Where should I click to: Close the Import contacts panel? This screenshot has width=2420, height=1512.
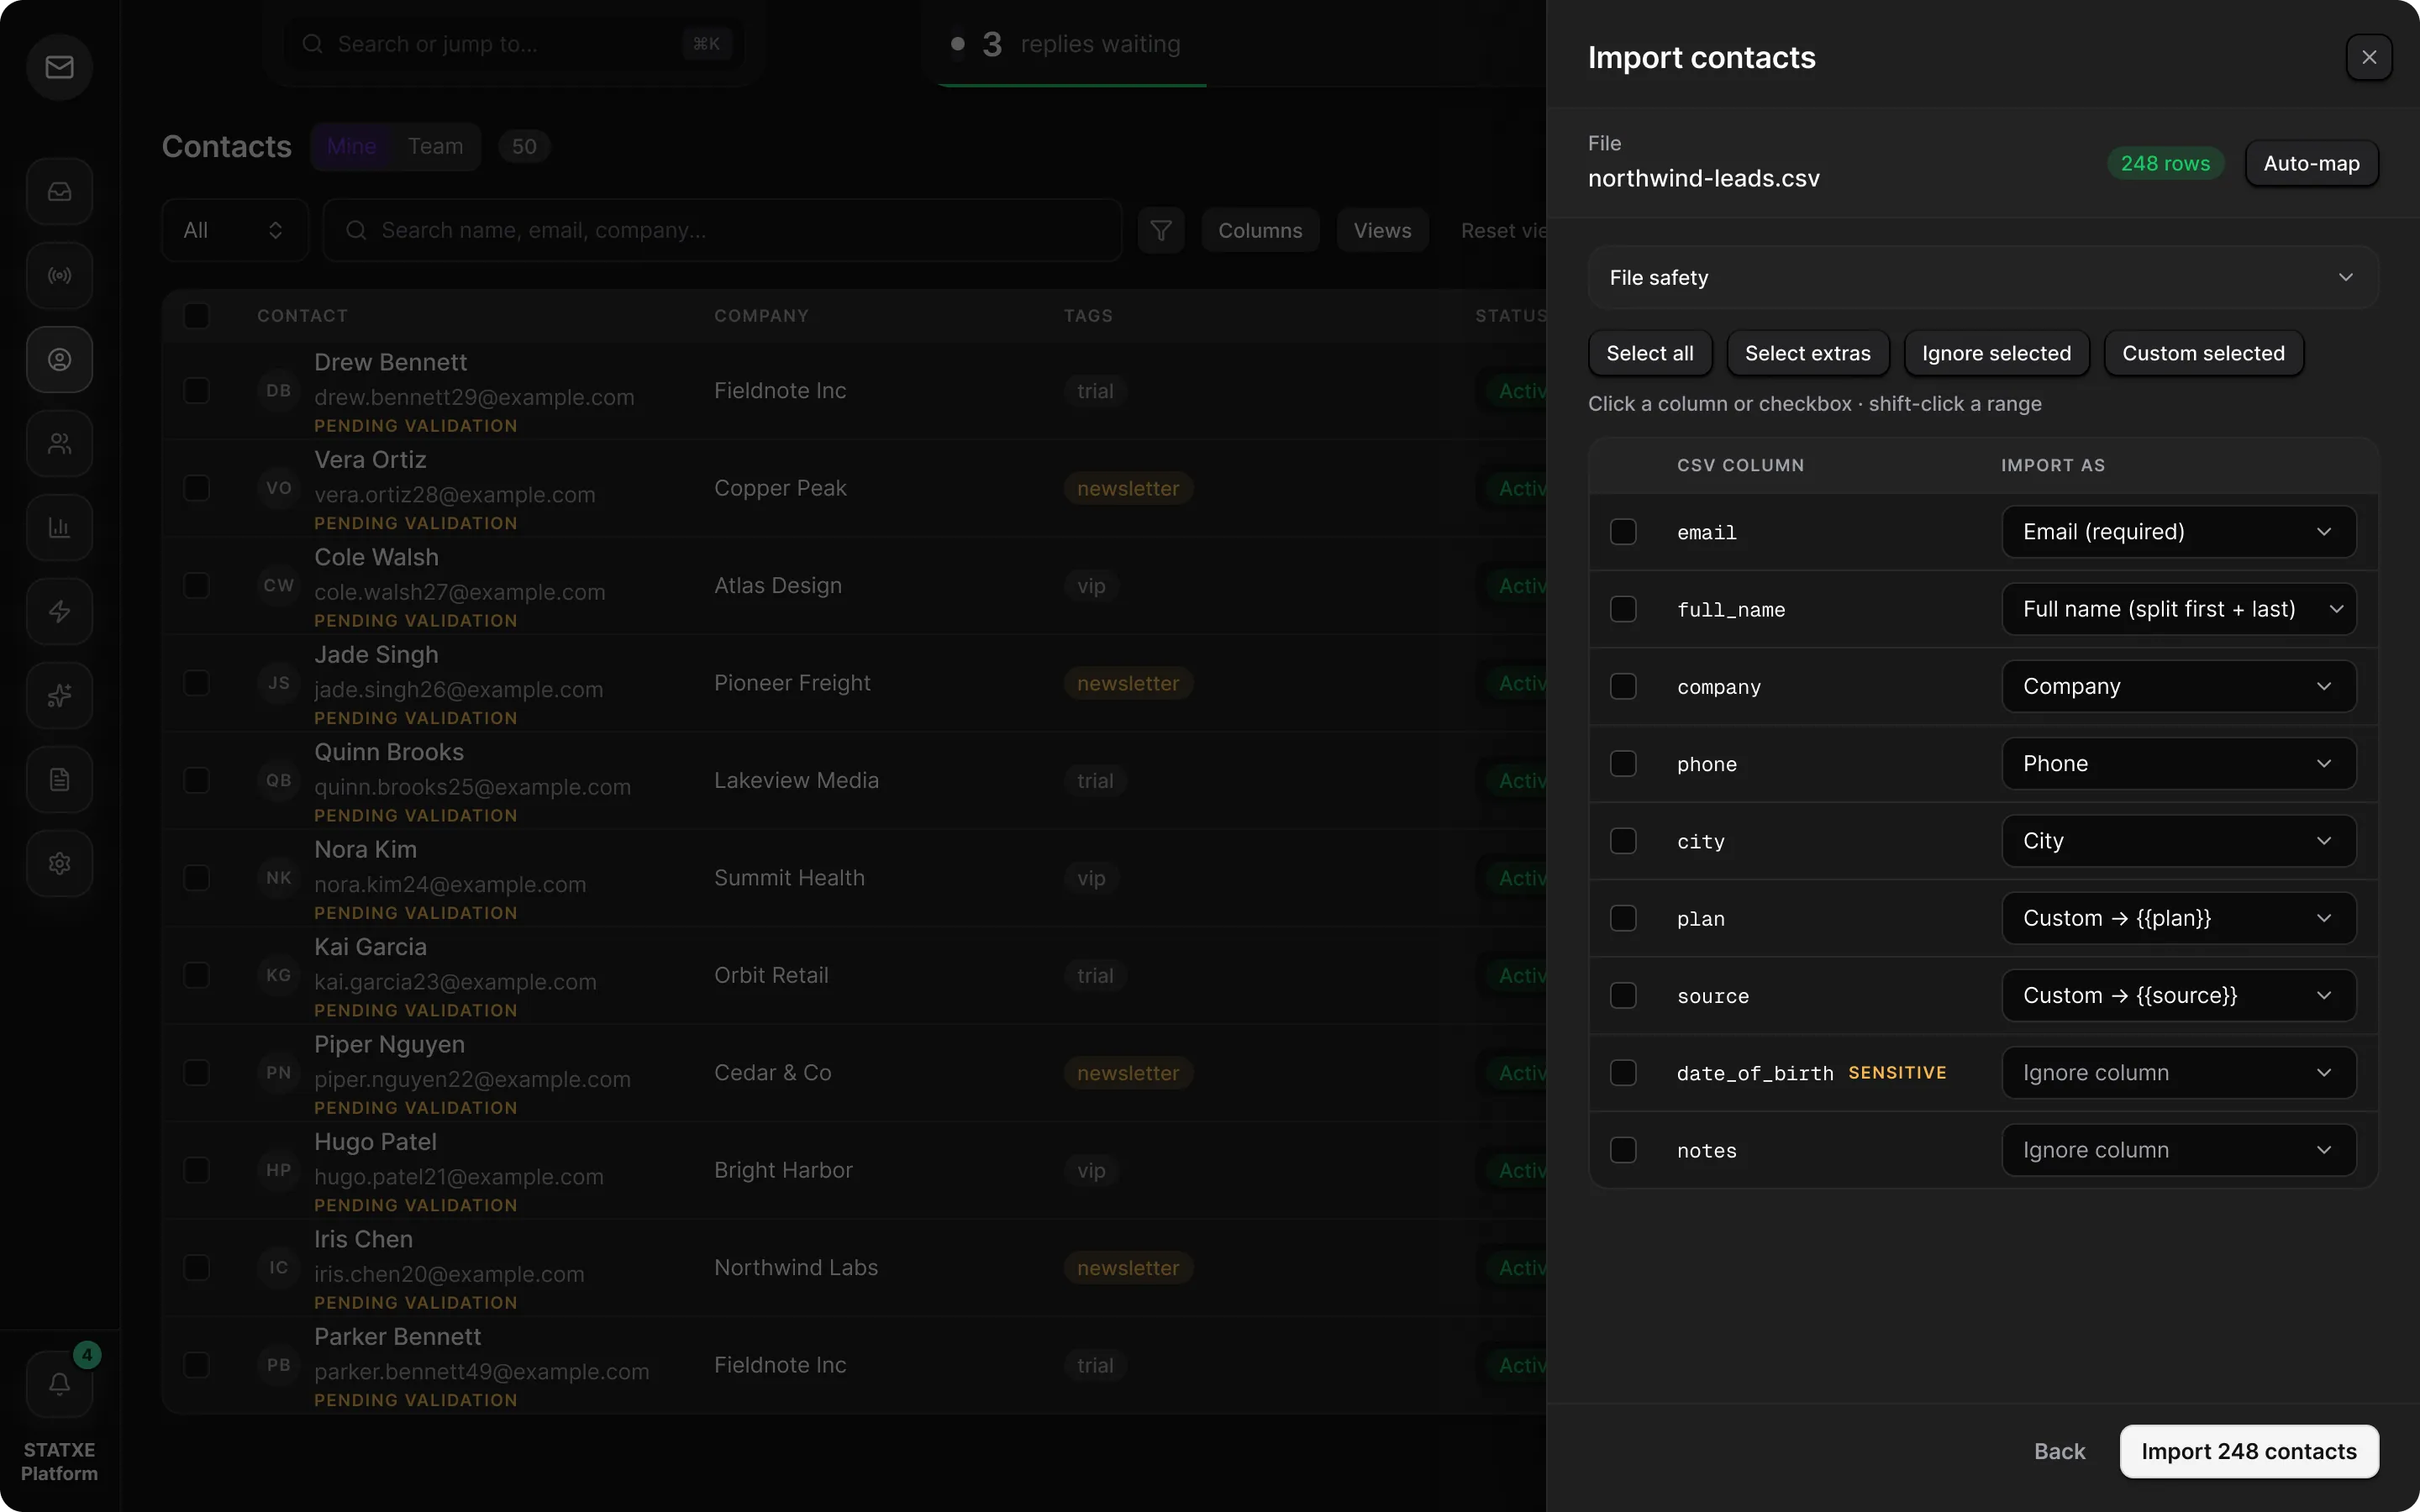pyautogui.click(x=2369, y=57)
